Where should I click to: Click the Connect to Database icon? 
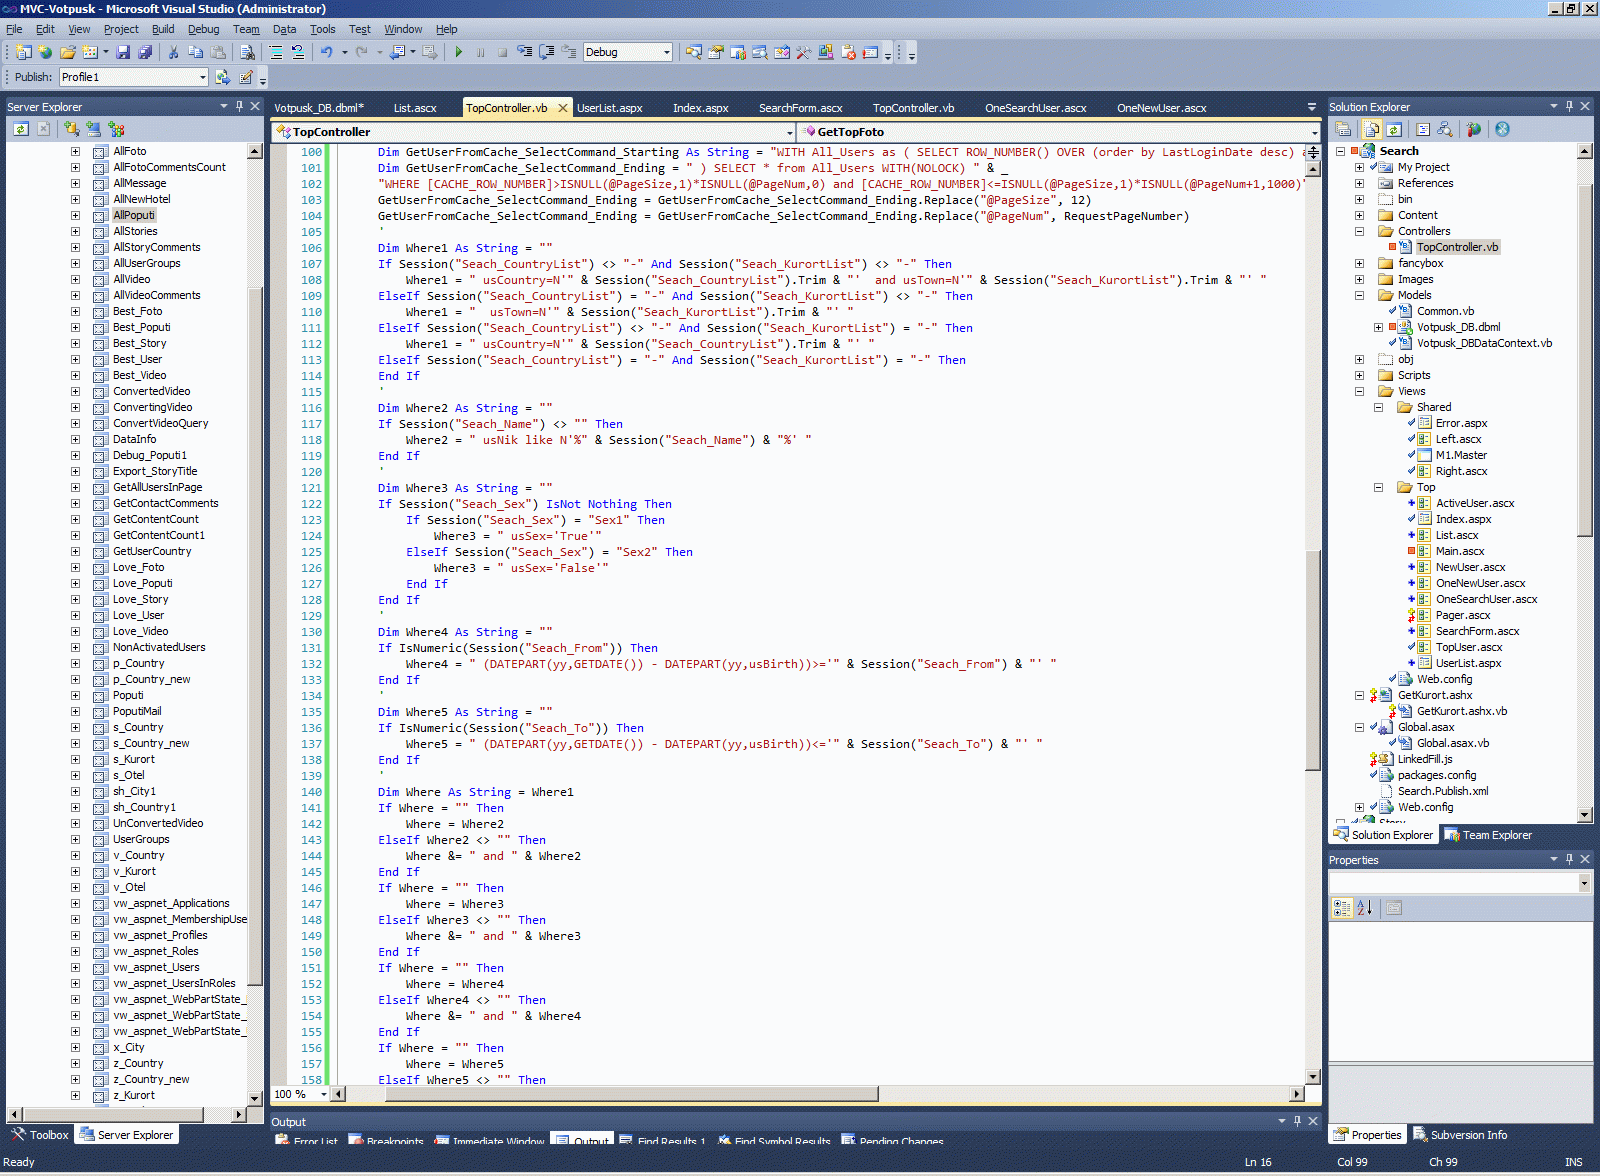[x=71, y=129]
